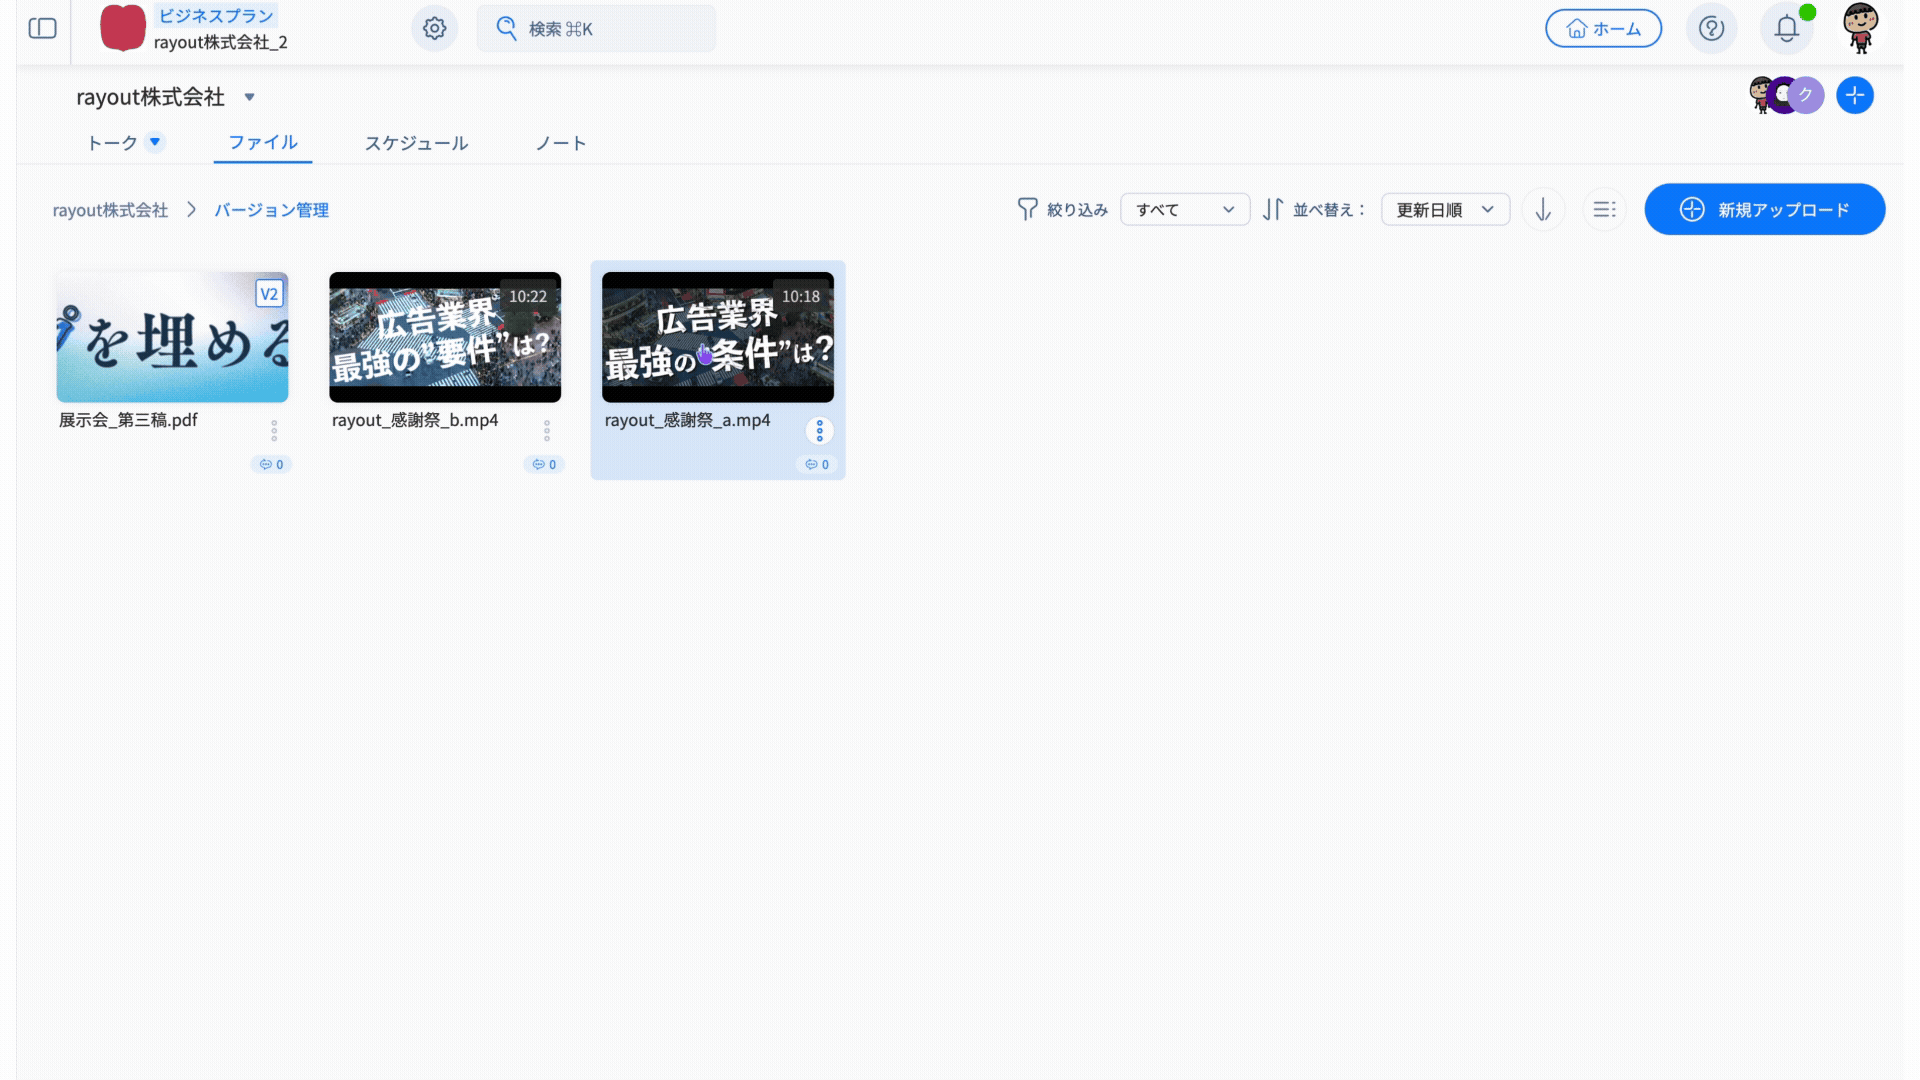Click the search field 検索

tap(596, 28)
